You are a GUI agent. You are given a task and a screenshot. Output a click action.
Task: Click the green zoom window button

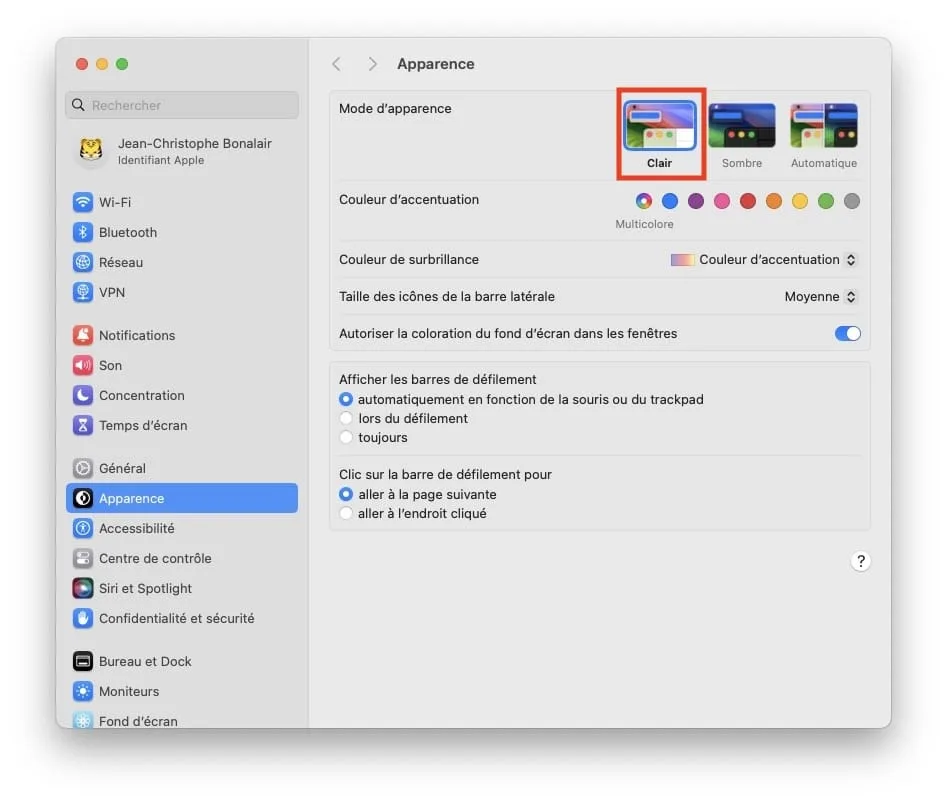click(122, 64)
